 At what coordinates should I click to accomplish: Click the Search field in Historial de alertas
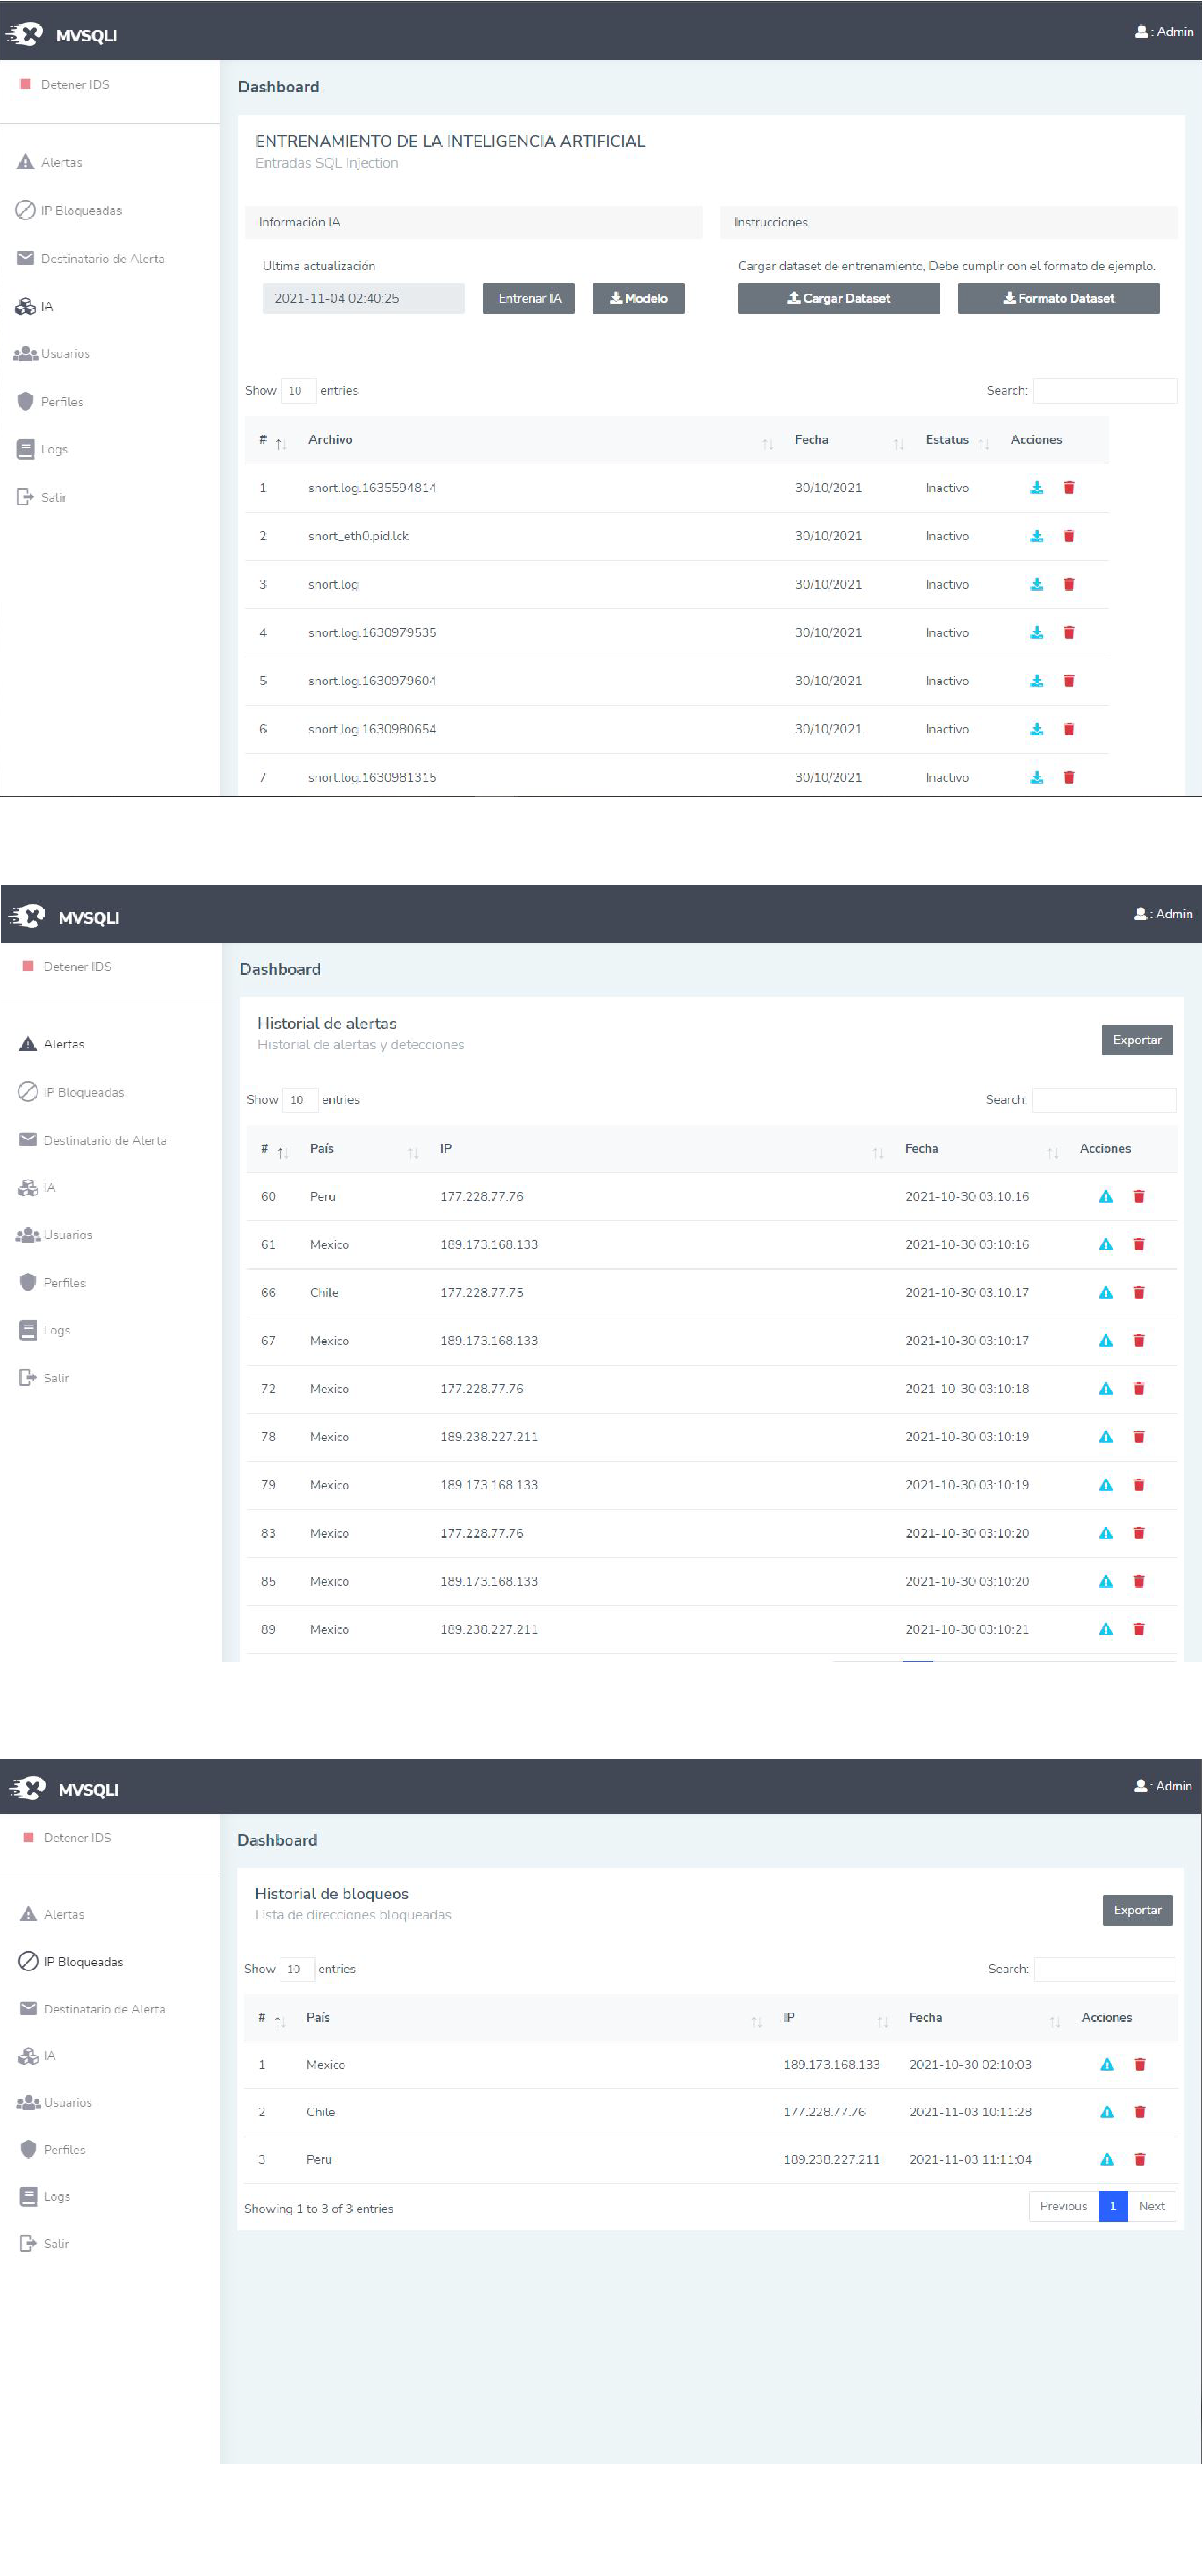tap(1103, 1100)
